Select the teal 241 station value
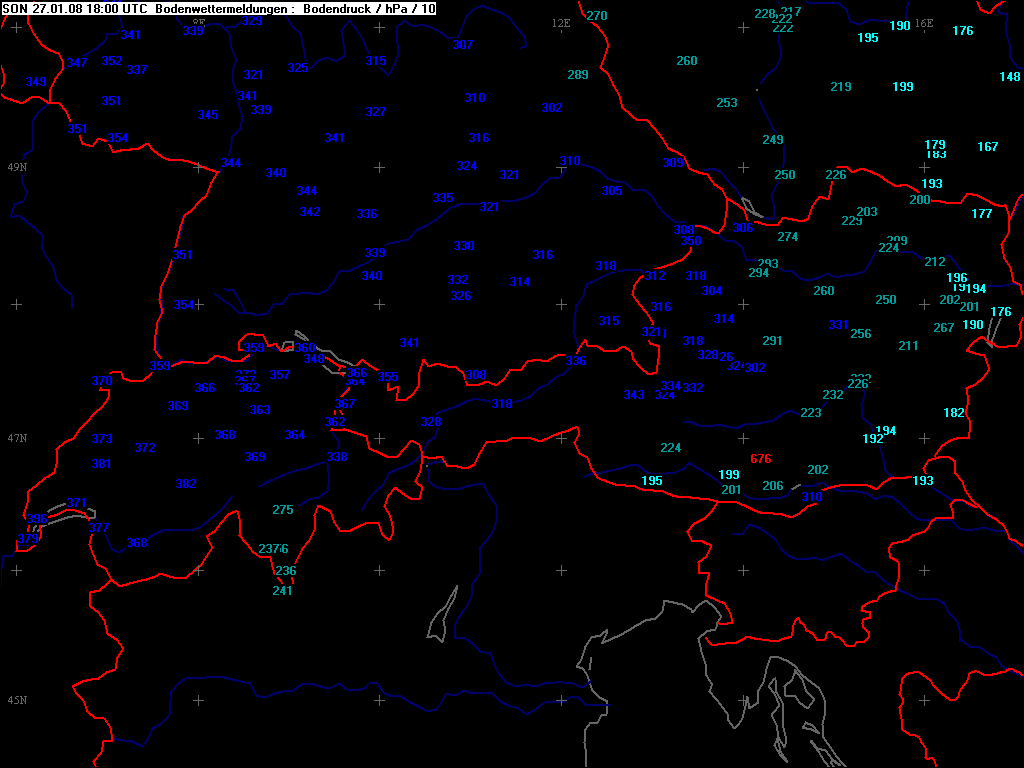 [x=283, y=591]
